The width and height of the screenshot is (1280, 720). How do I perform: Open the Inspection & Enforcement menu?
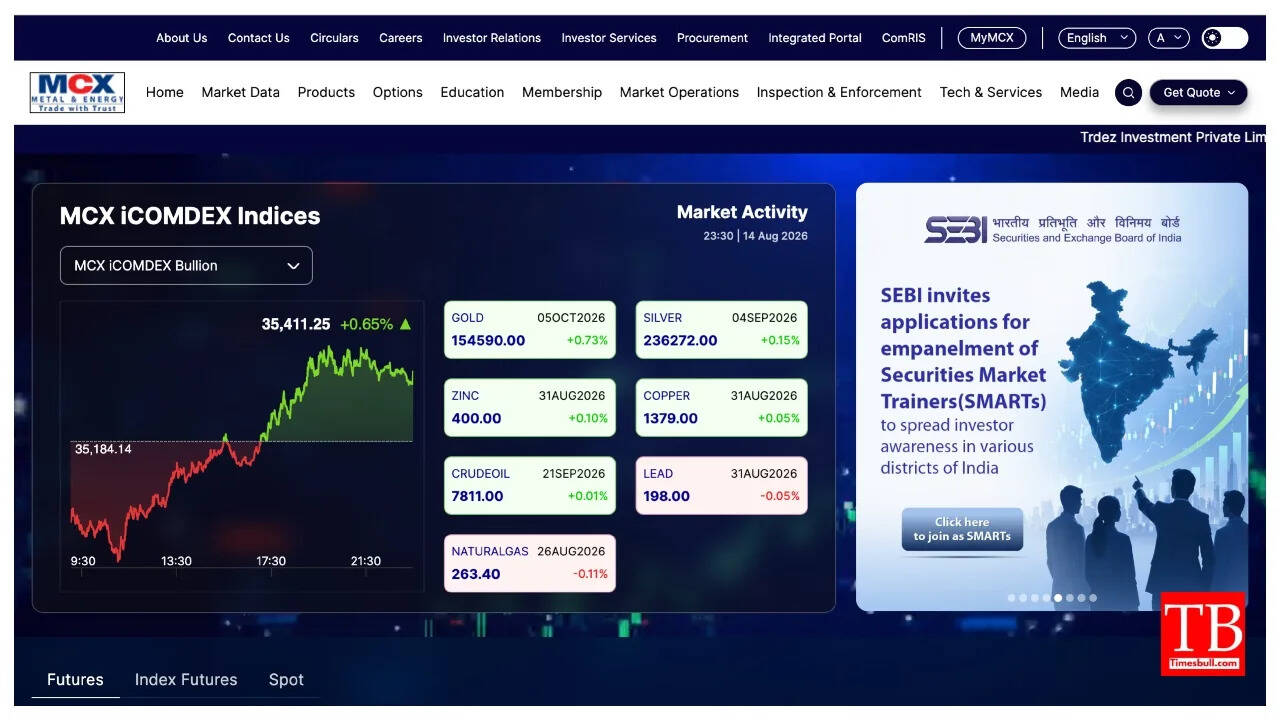click(839, 92)
